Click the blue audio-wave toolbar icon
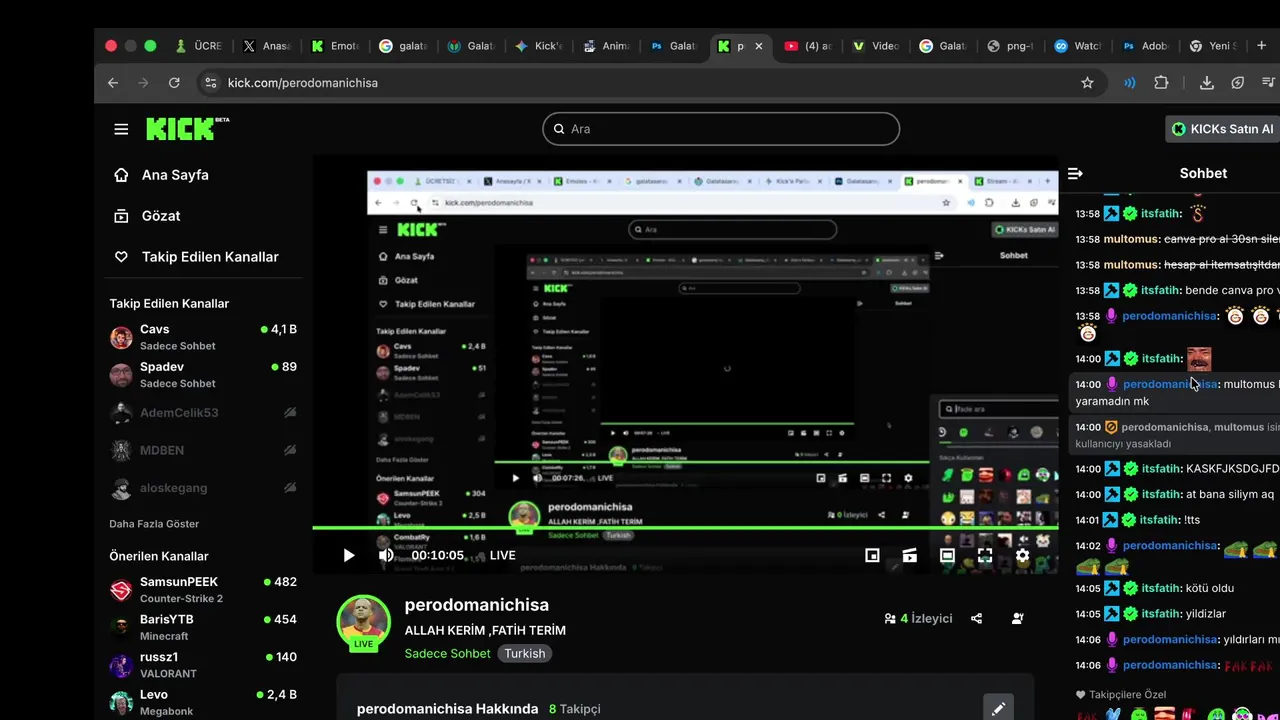The width and height of the screenshot is (1280, 720). point(1129,83)
